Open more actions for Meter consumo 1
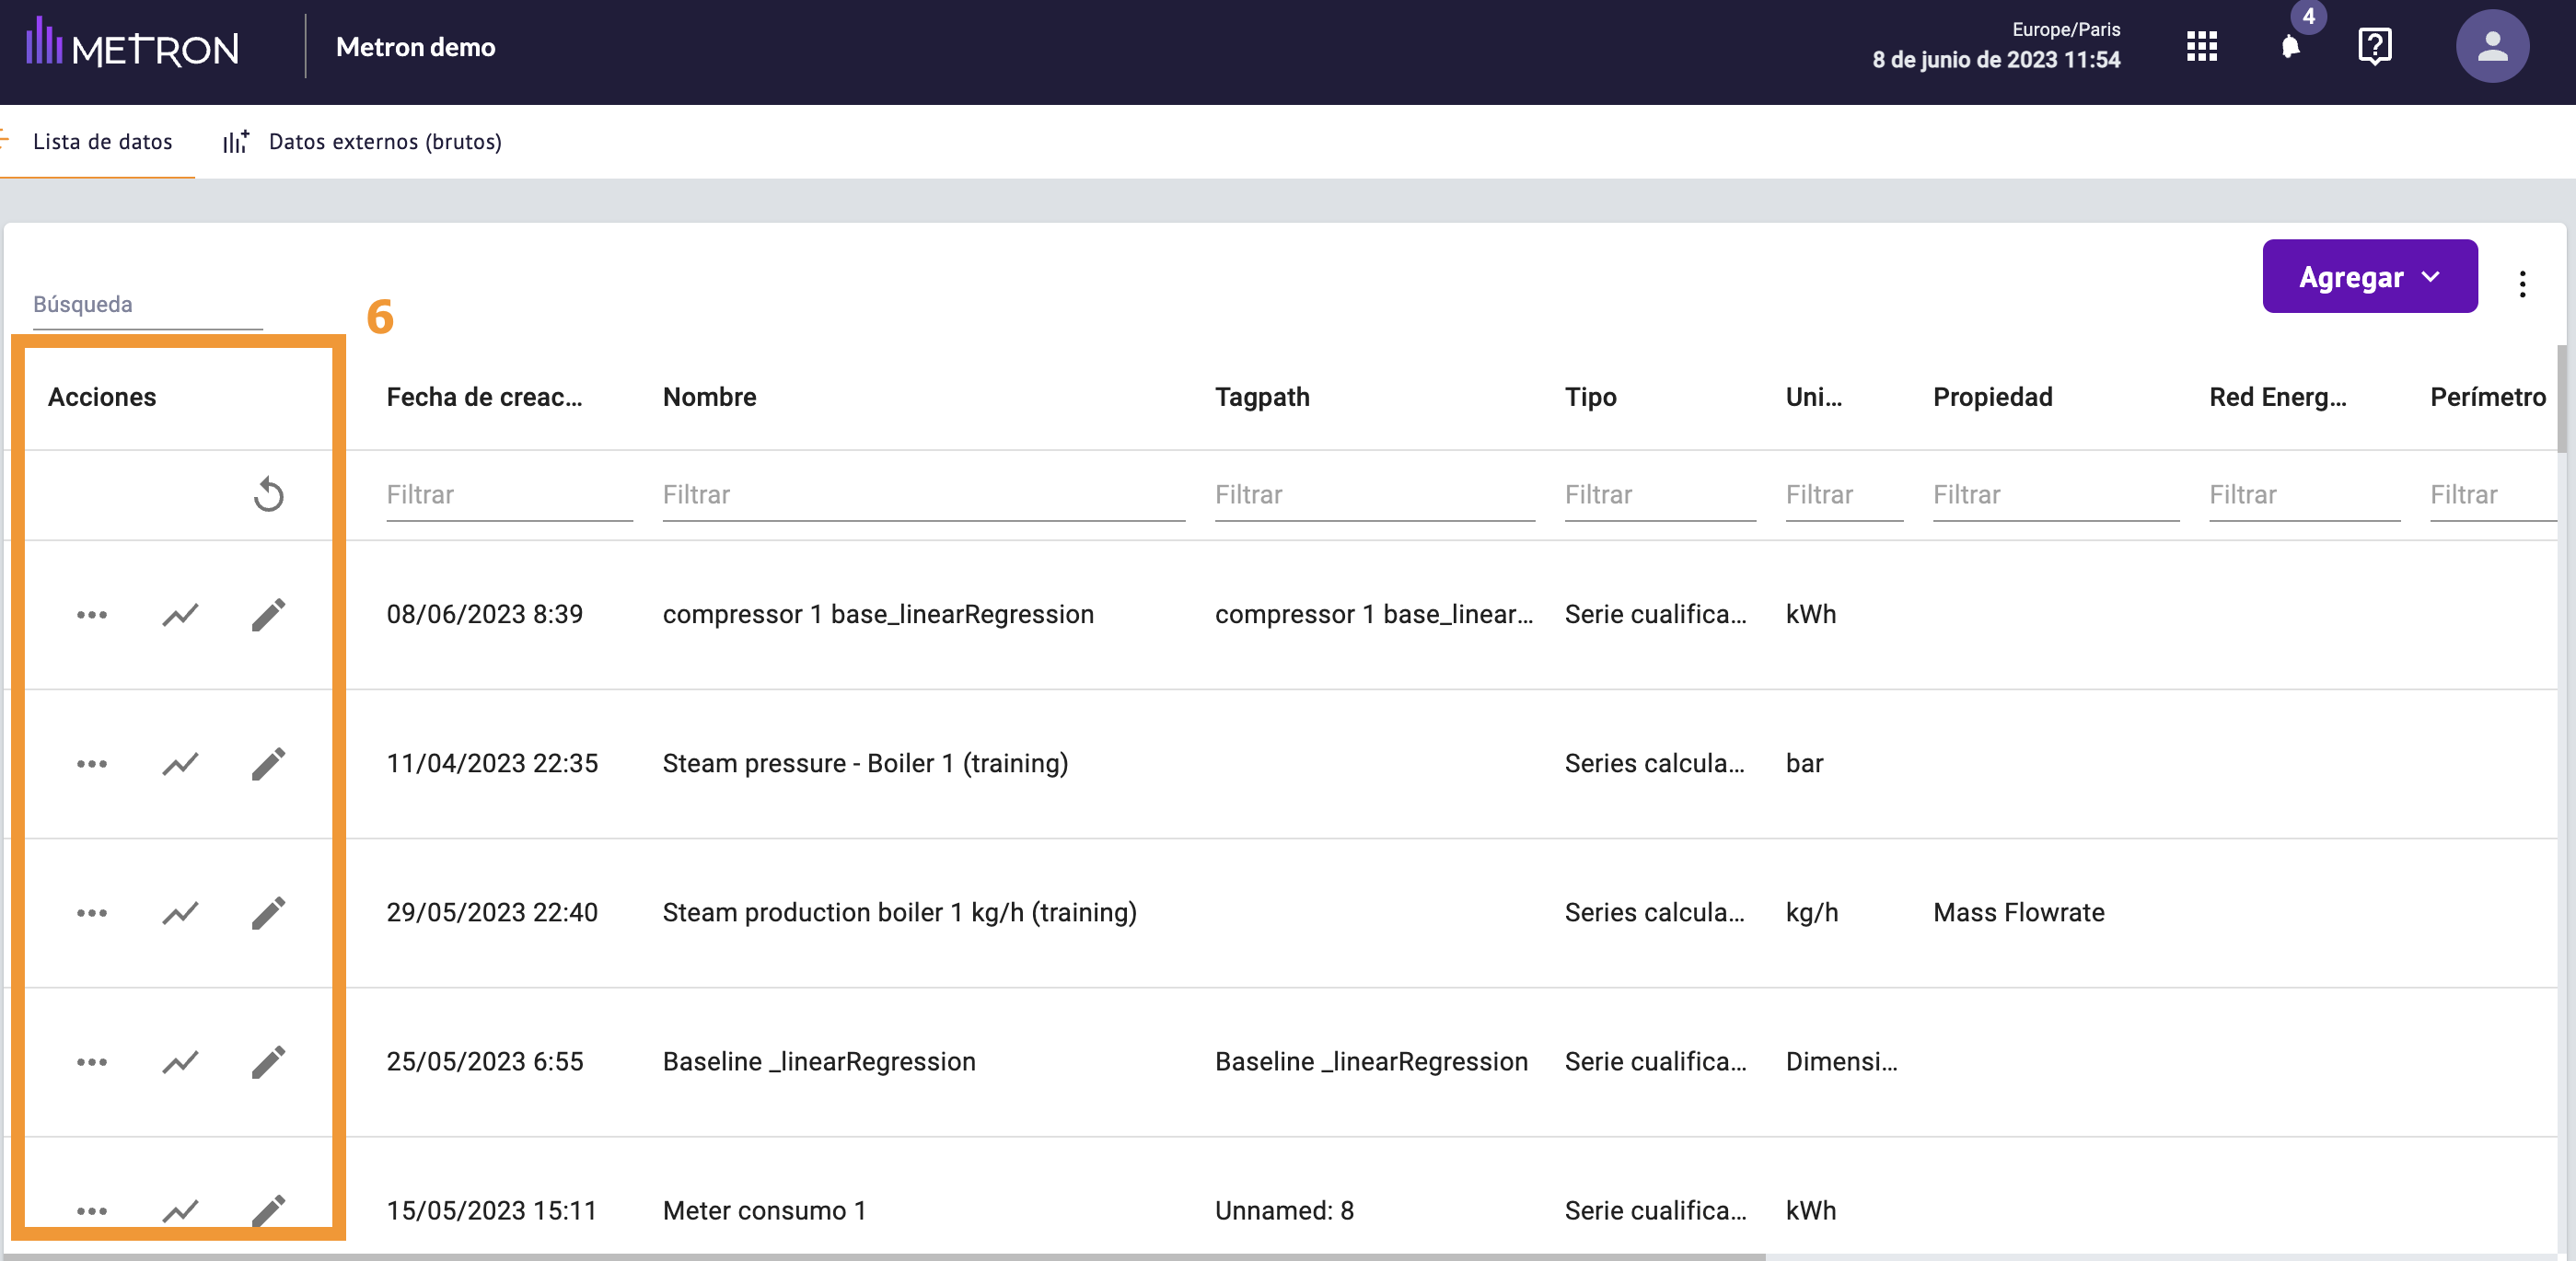 tap(92, 1211)
